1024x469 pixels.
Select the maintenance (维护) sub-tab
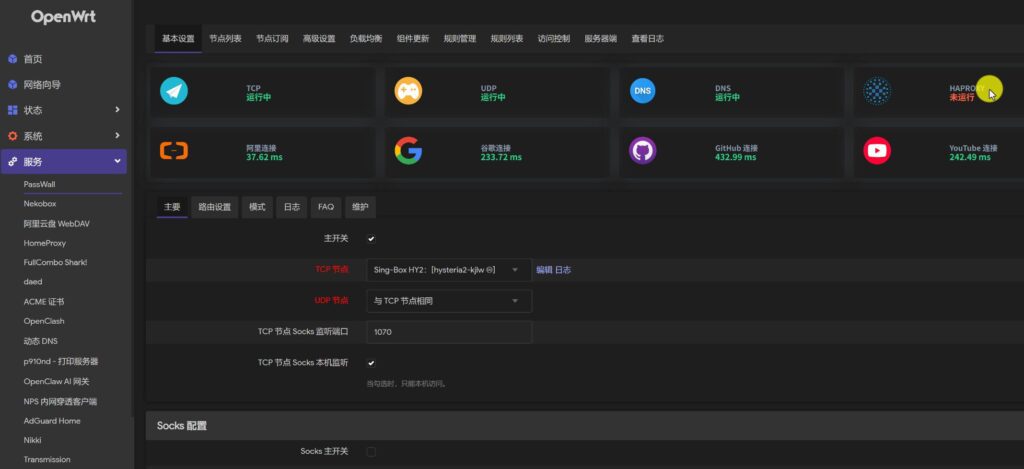point(360,207)
